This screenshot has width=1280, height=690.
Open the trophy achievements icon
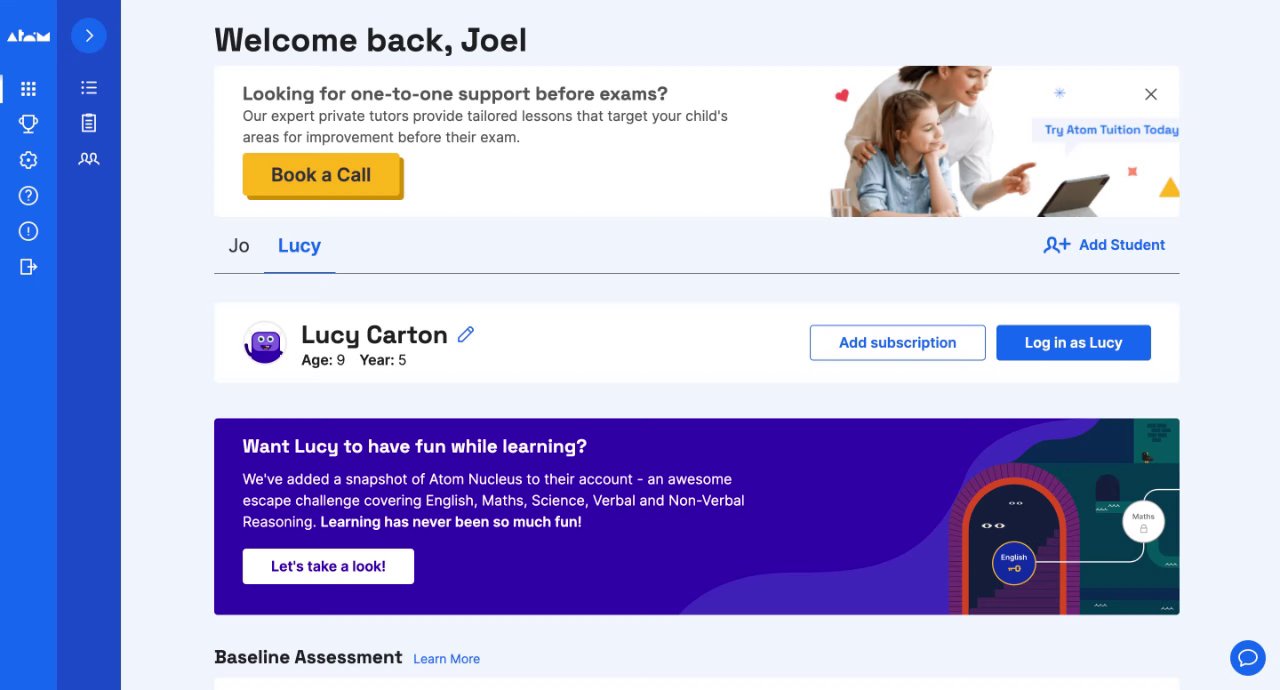click(x=28, y=124)
